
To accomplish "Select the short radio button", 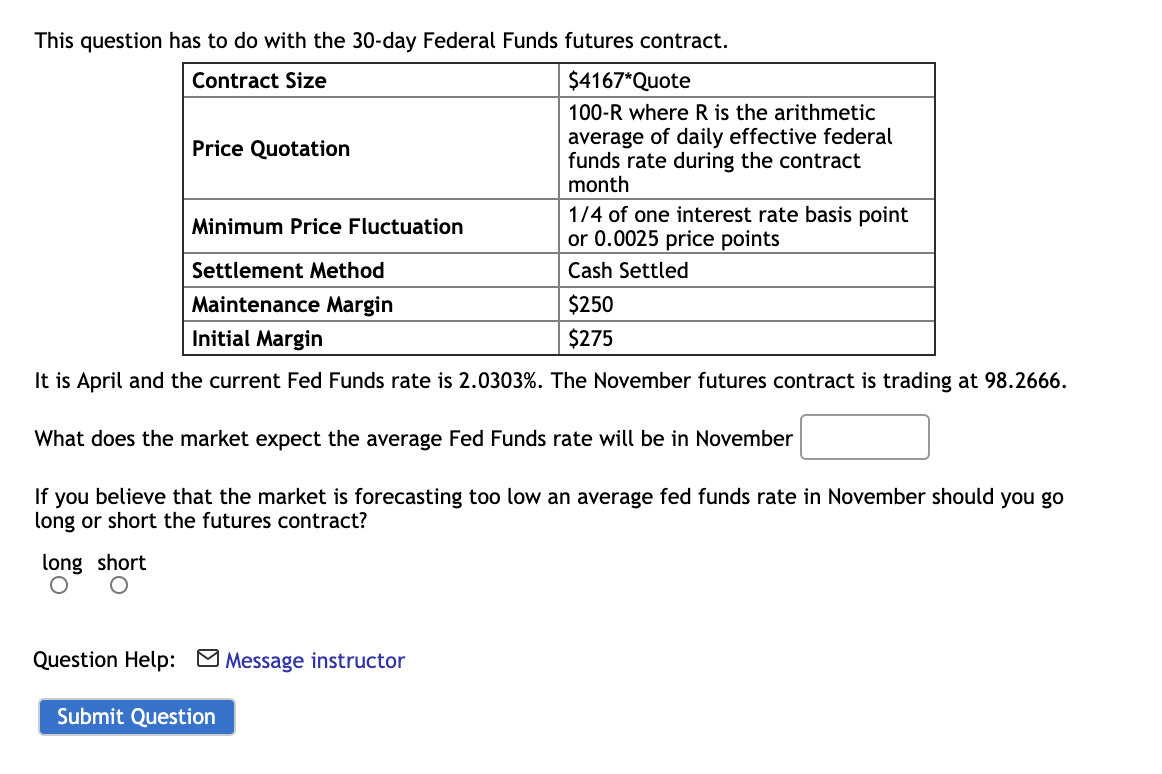I will (x=118, y=585).
